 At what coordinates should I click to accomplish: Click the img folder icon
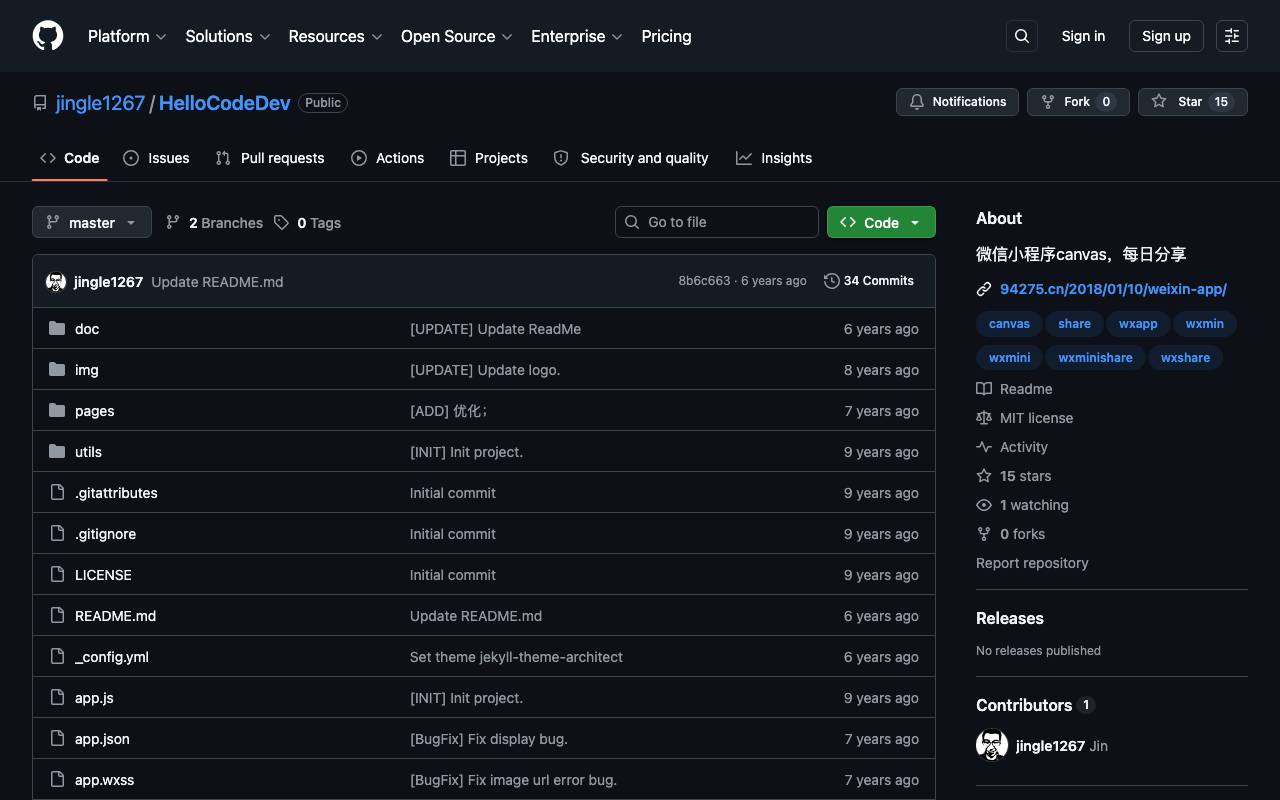tap(57, 370)
